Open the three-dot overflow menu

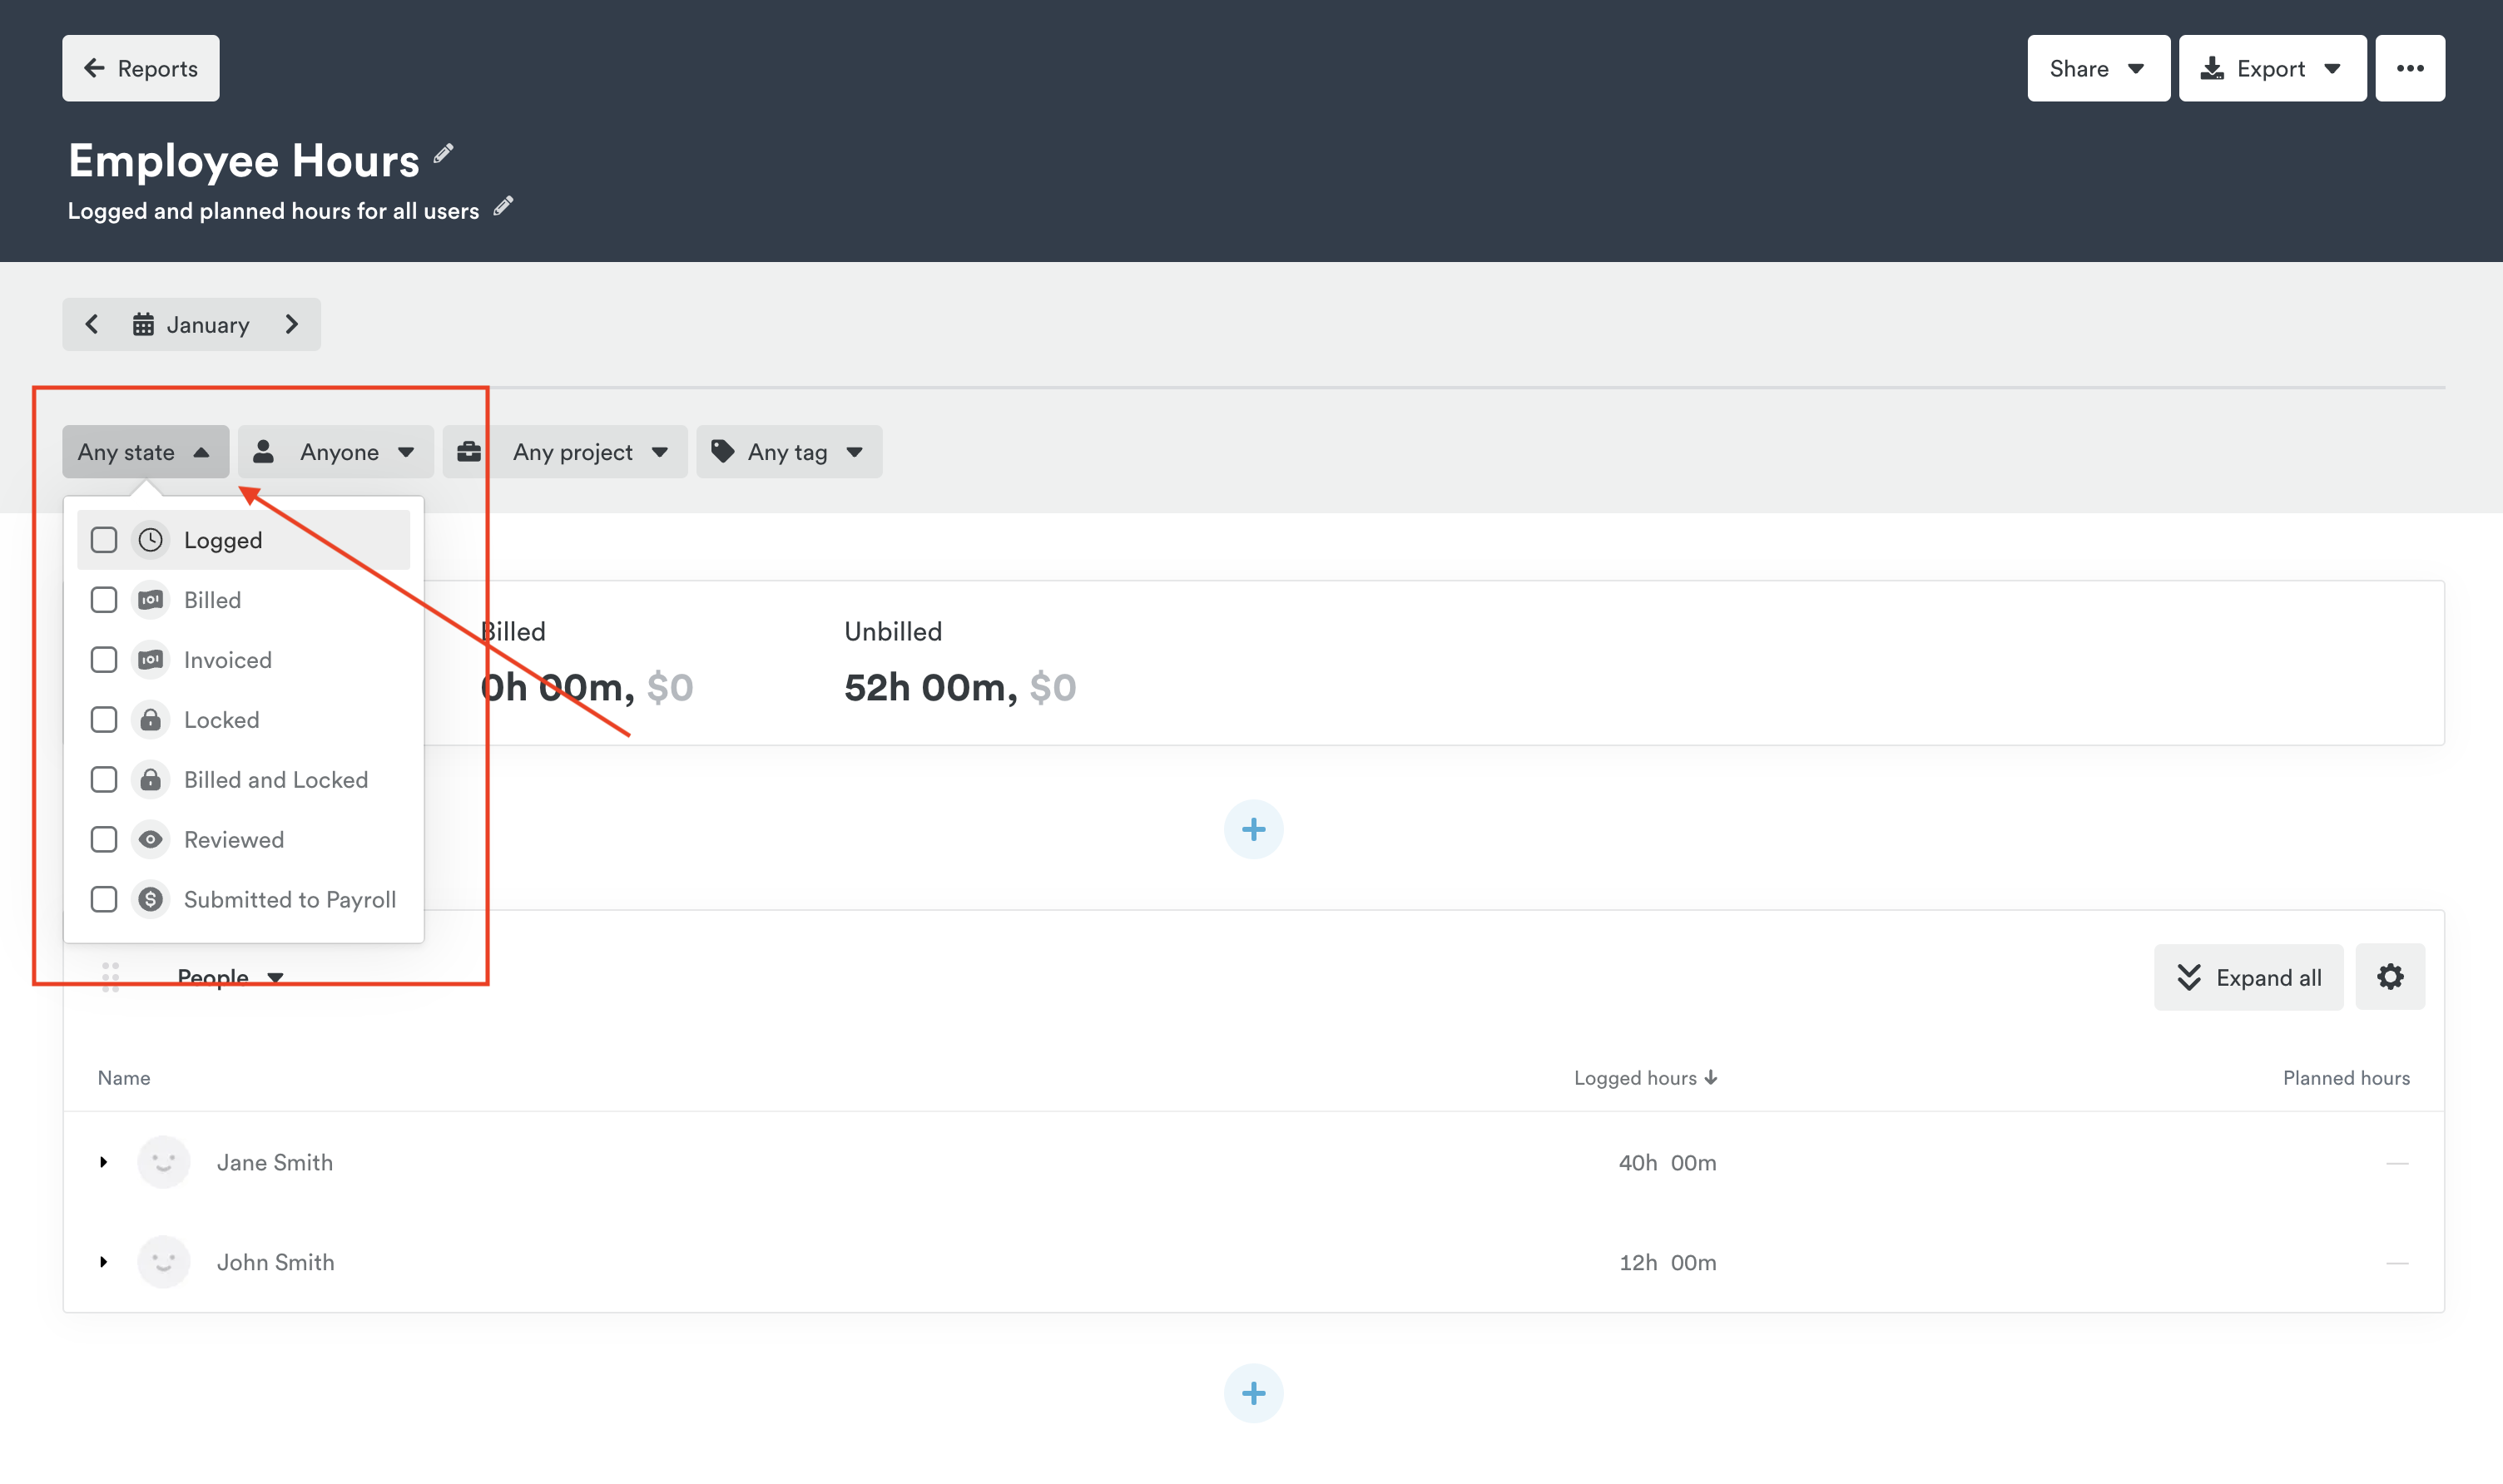2410,67
